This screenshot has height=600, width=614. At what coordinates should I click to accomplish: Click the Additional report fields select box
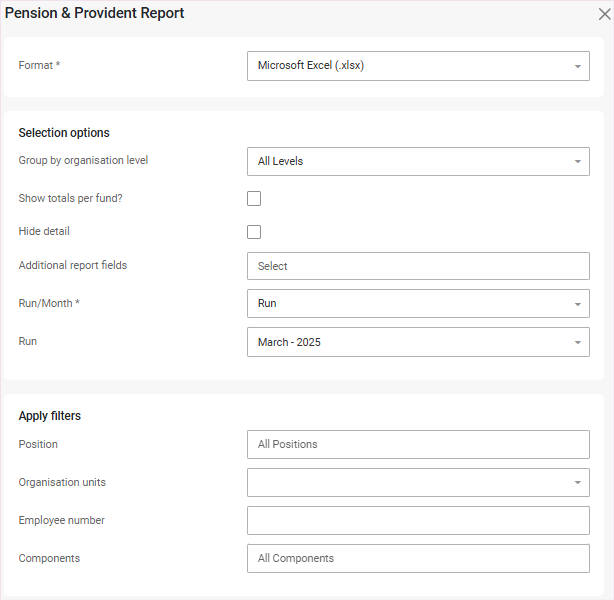[417, 266]
